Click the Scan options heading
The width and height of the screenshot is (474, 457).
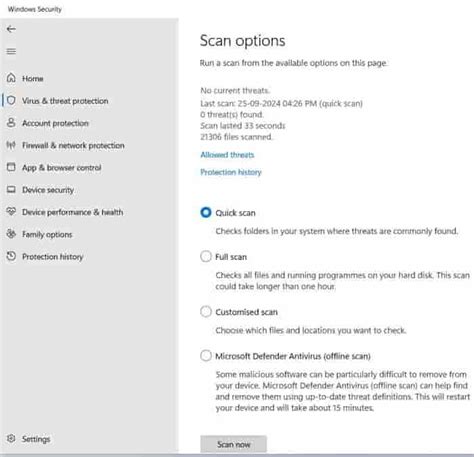(242, 41)
